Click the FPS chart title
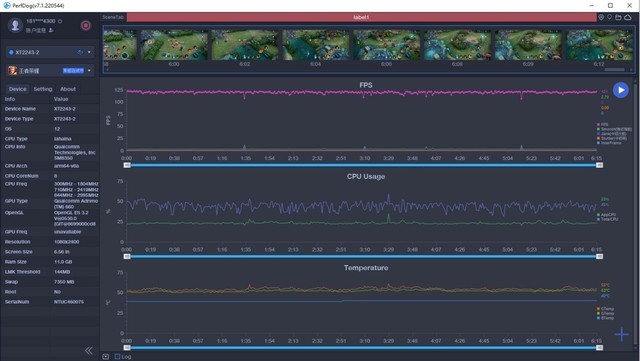The image size is (640, 361). pyautogui.click(x=366, y=85)
